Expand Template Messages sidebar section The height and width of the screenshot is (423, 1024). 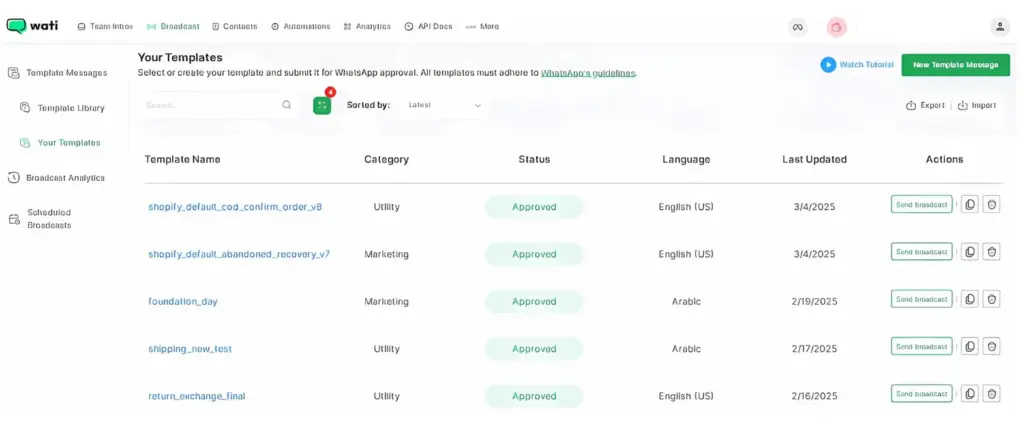tap(66, 73)
